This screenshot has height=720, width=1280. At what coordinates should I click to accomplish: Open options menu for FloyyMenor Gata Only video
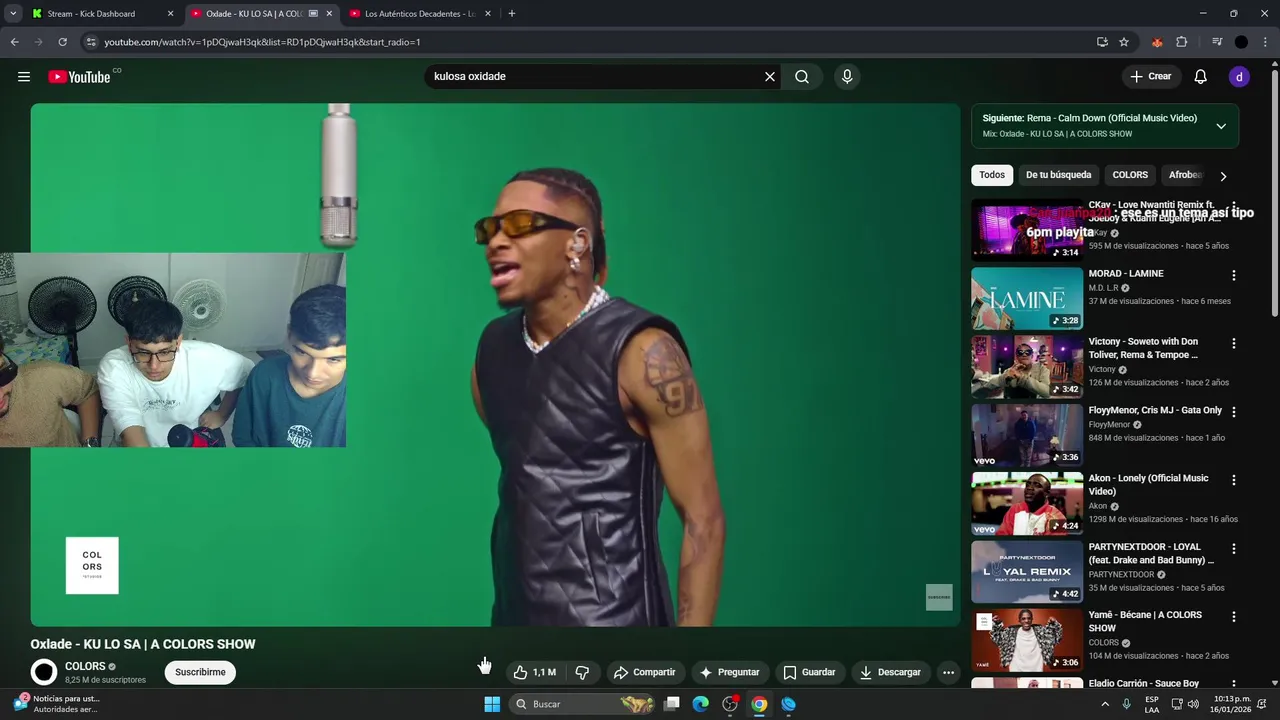[1233, 411]
